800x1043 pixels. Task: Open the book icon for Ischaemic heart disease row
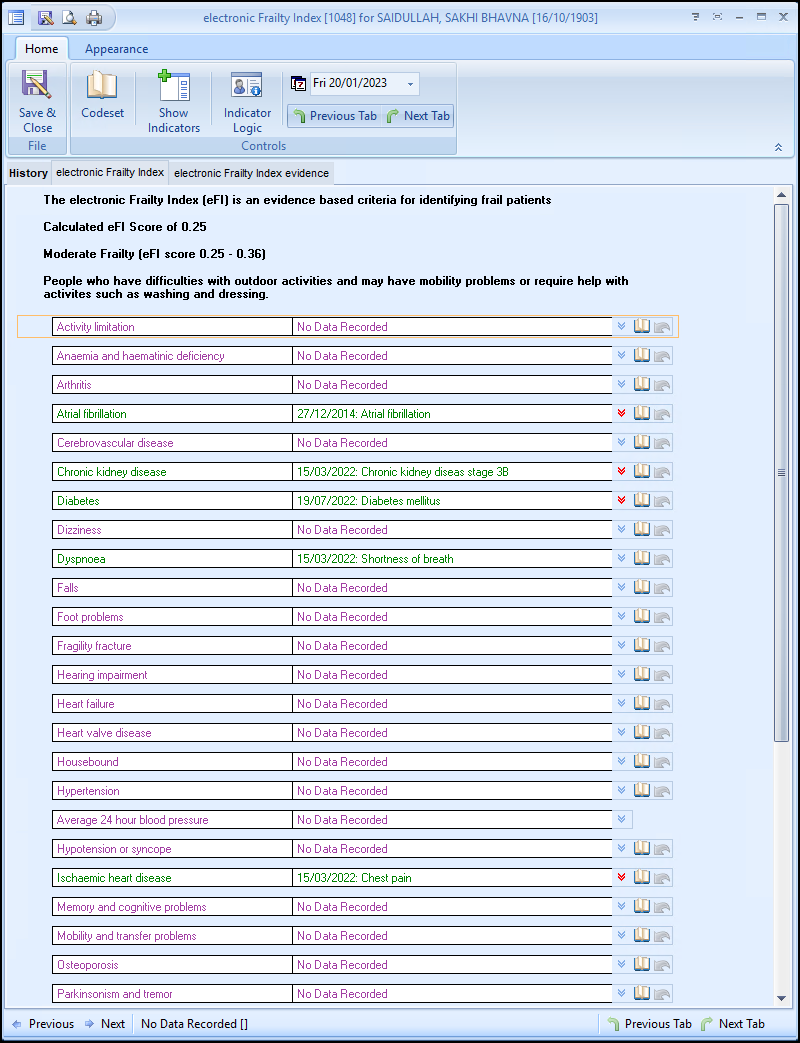click(x=643, y=877)
